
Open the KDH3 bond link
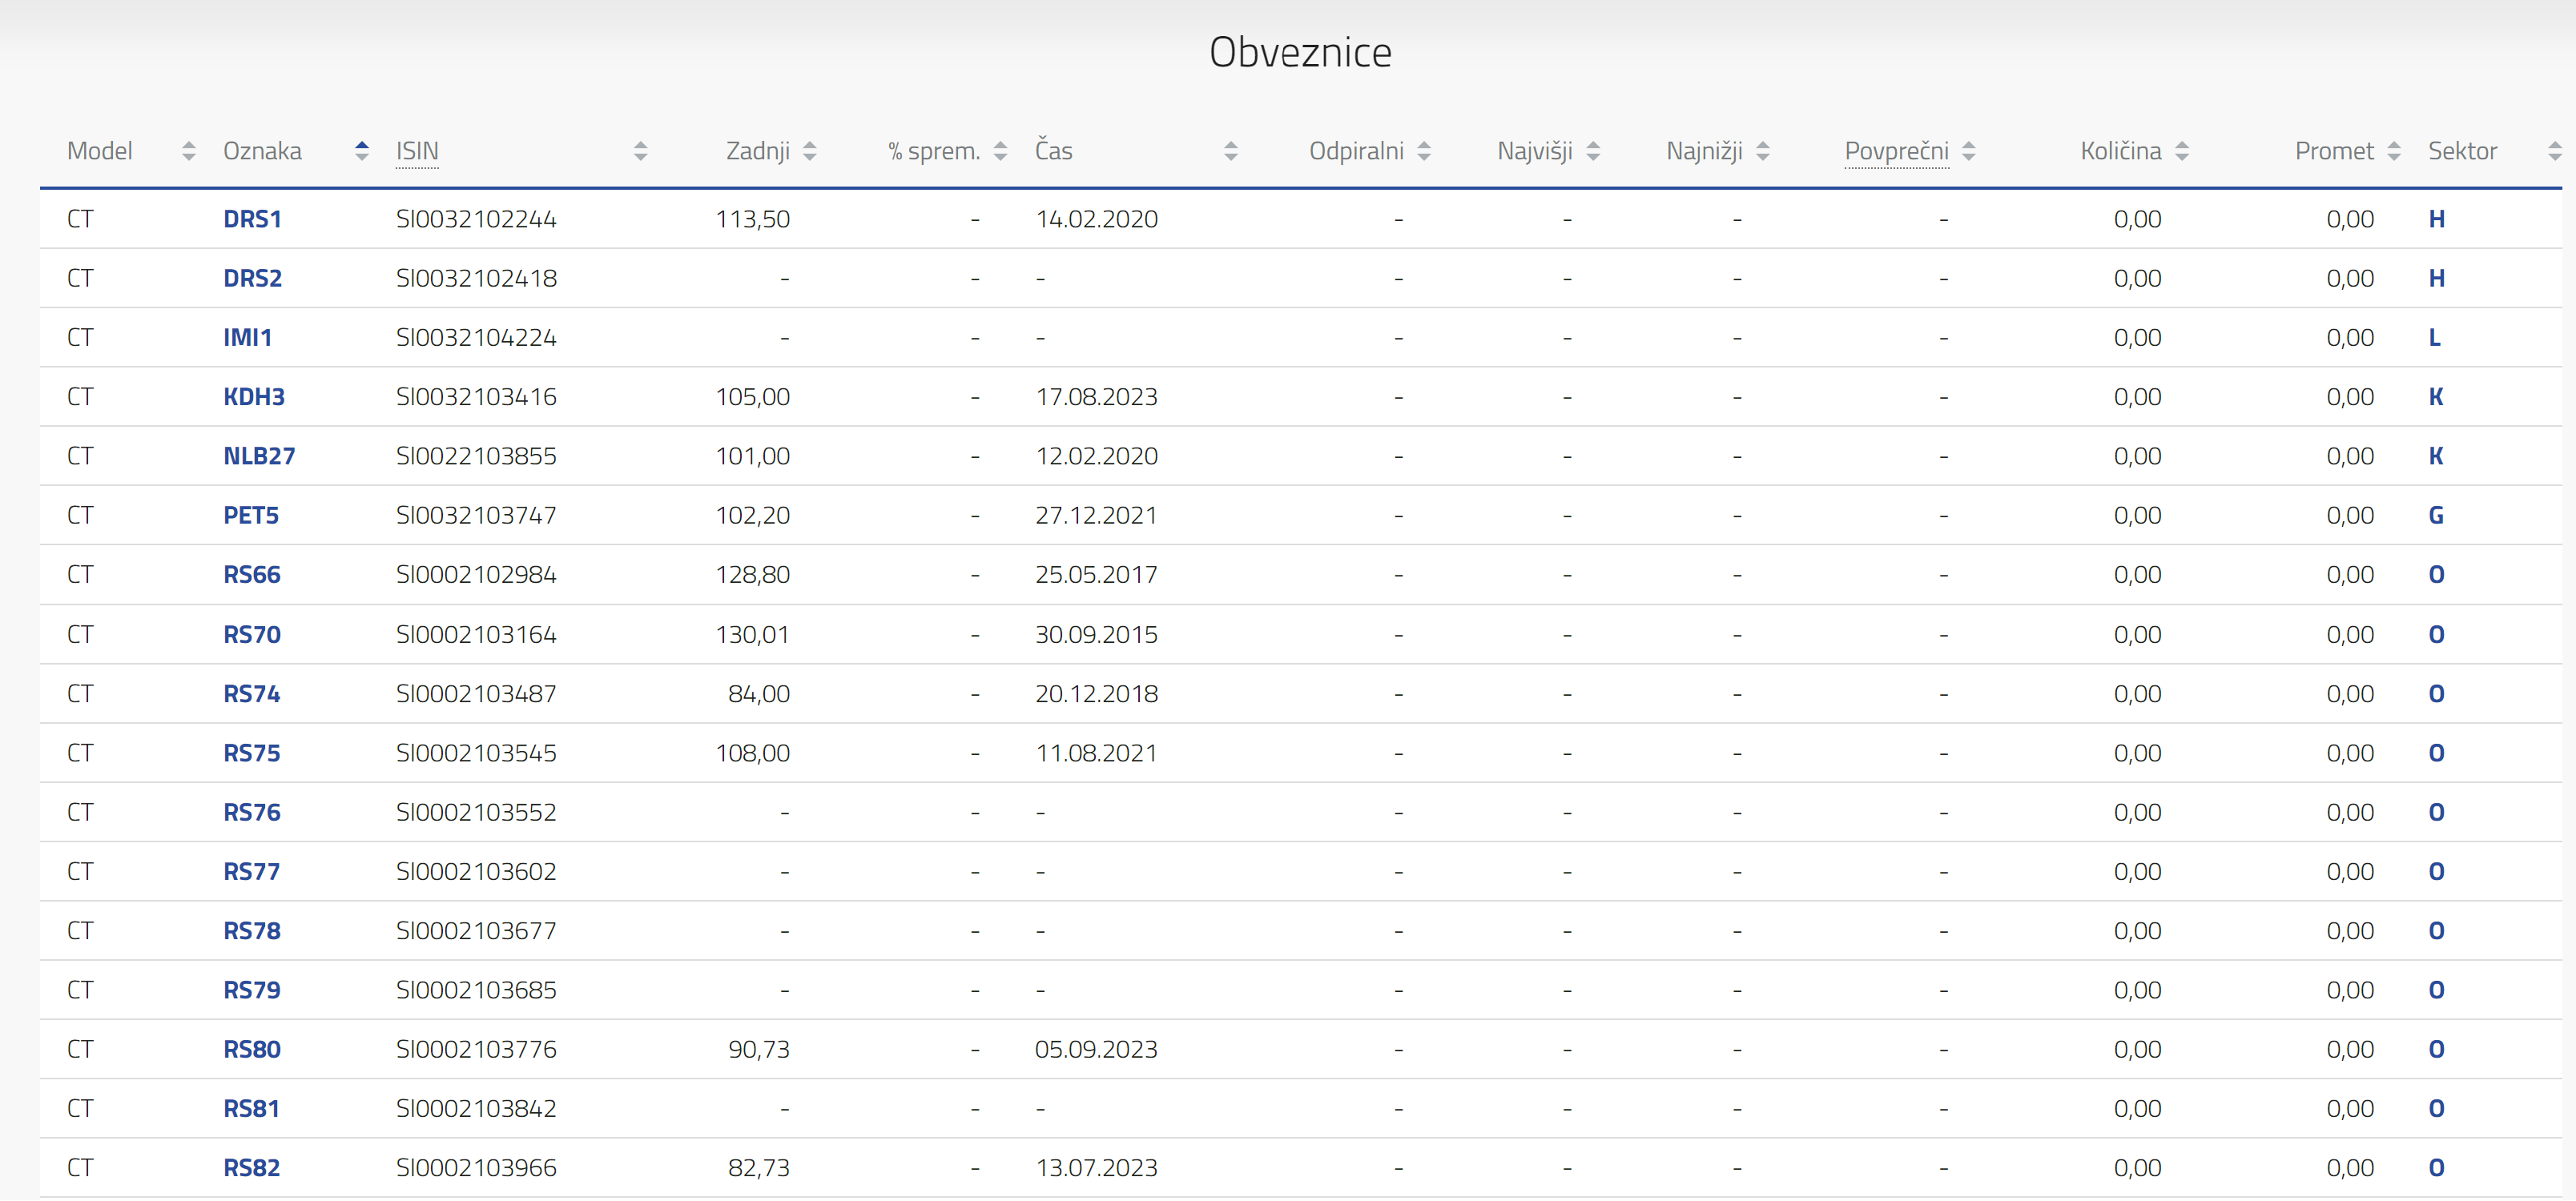pyautogui.click(x=254, y=397)
